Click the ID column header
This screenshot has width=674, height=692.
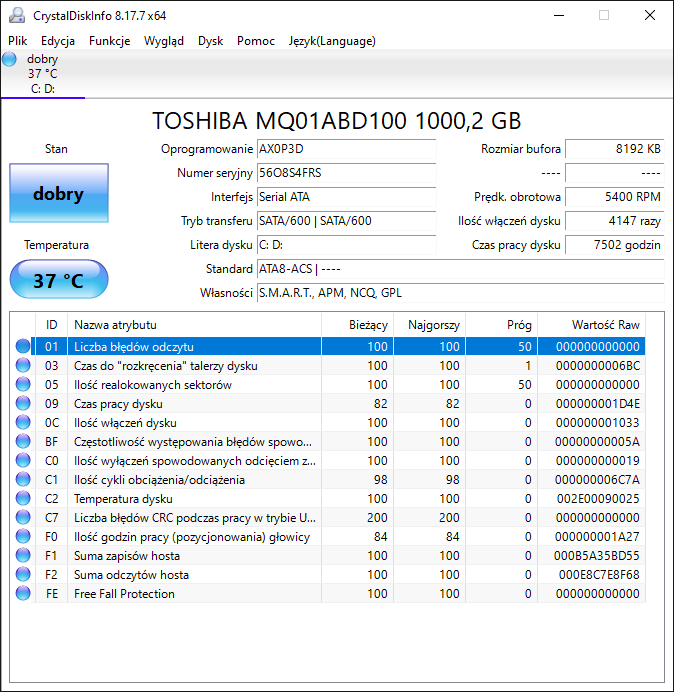tap(52, 325)
